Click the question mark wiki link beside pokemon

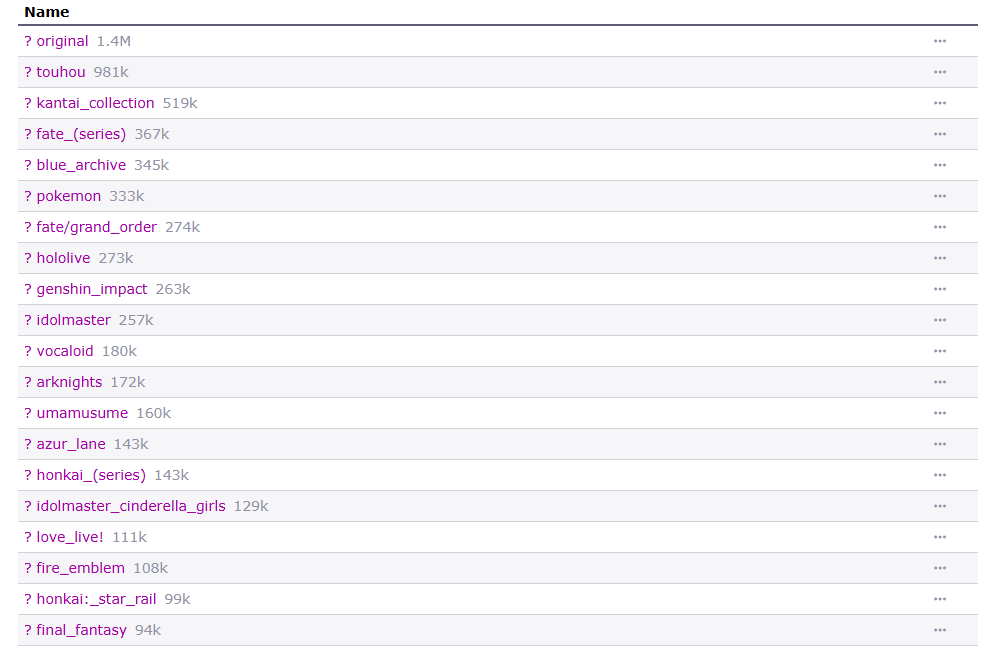point(28,196)
